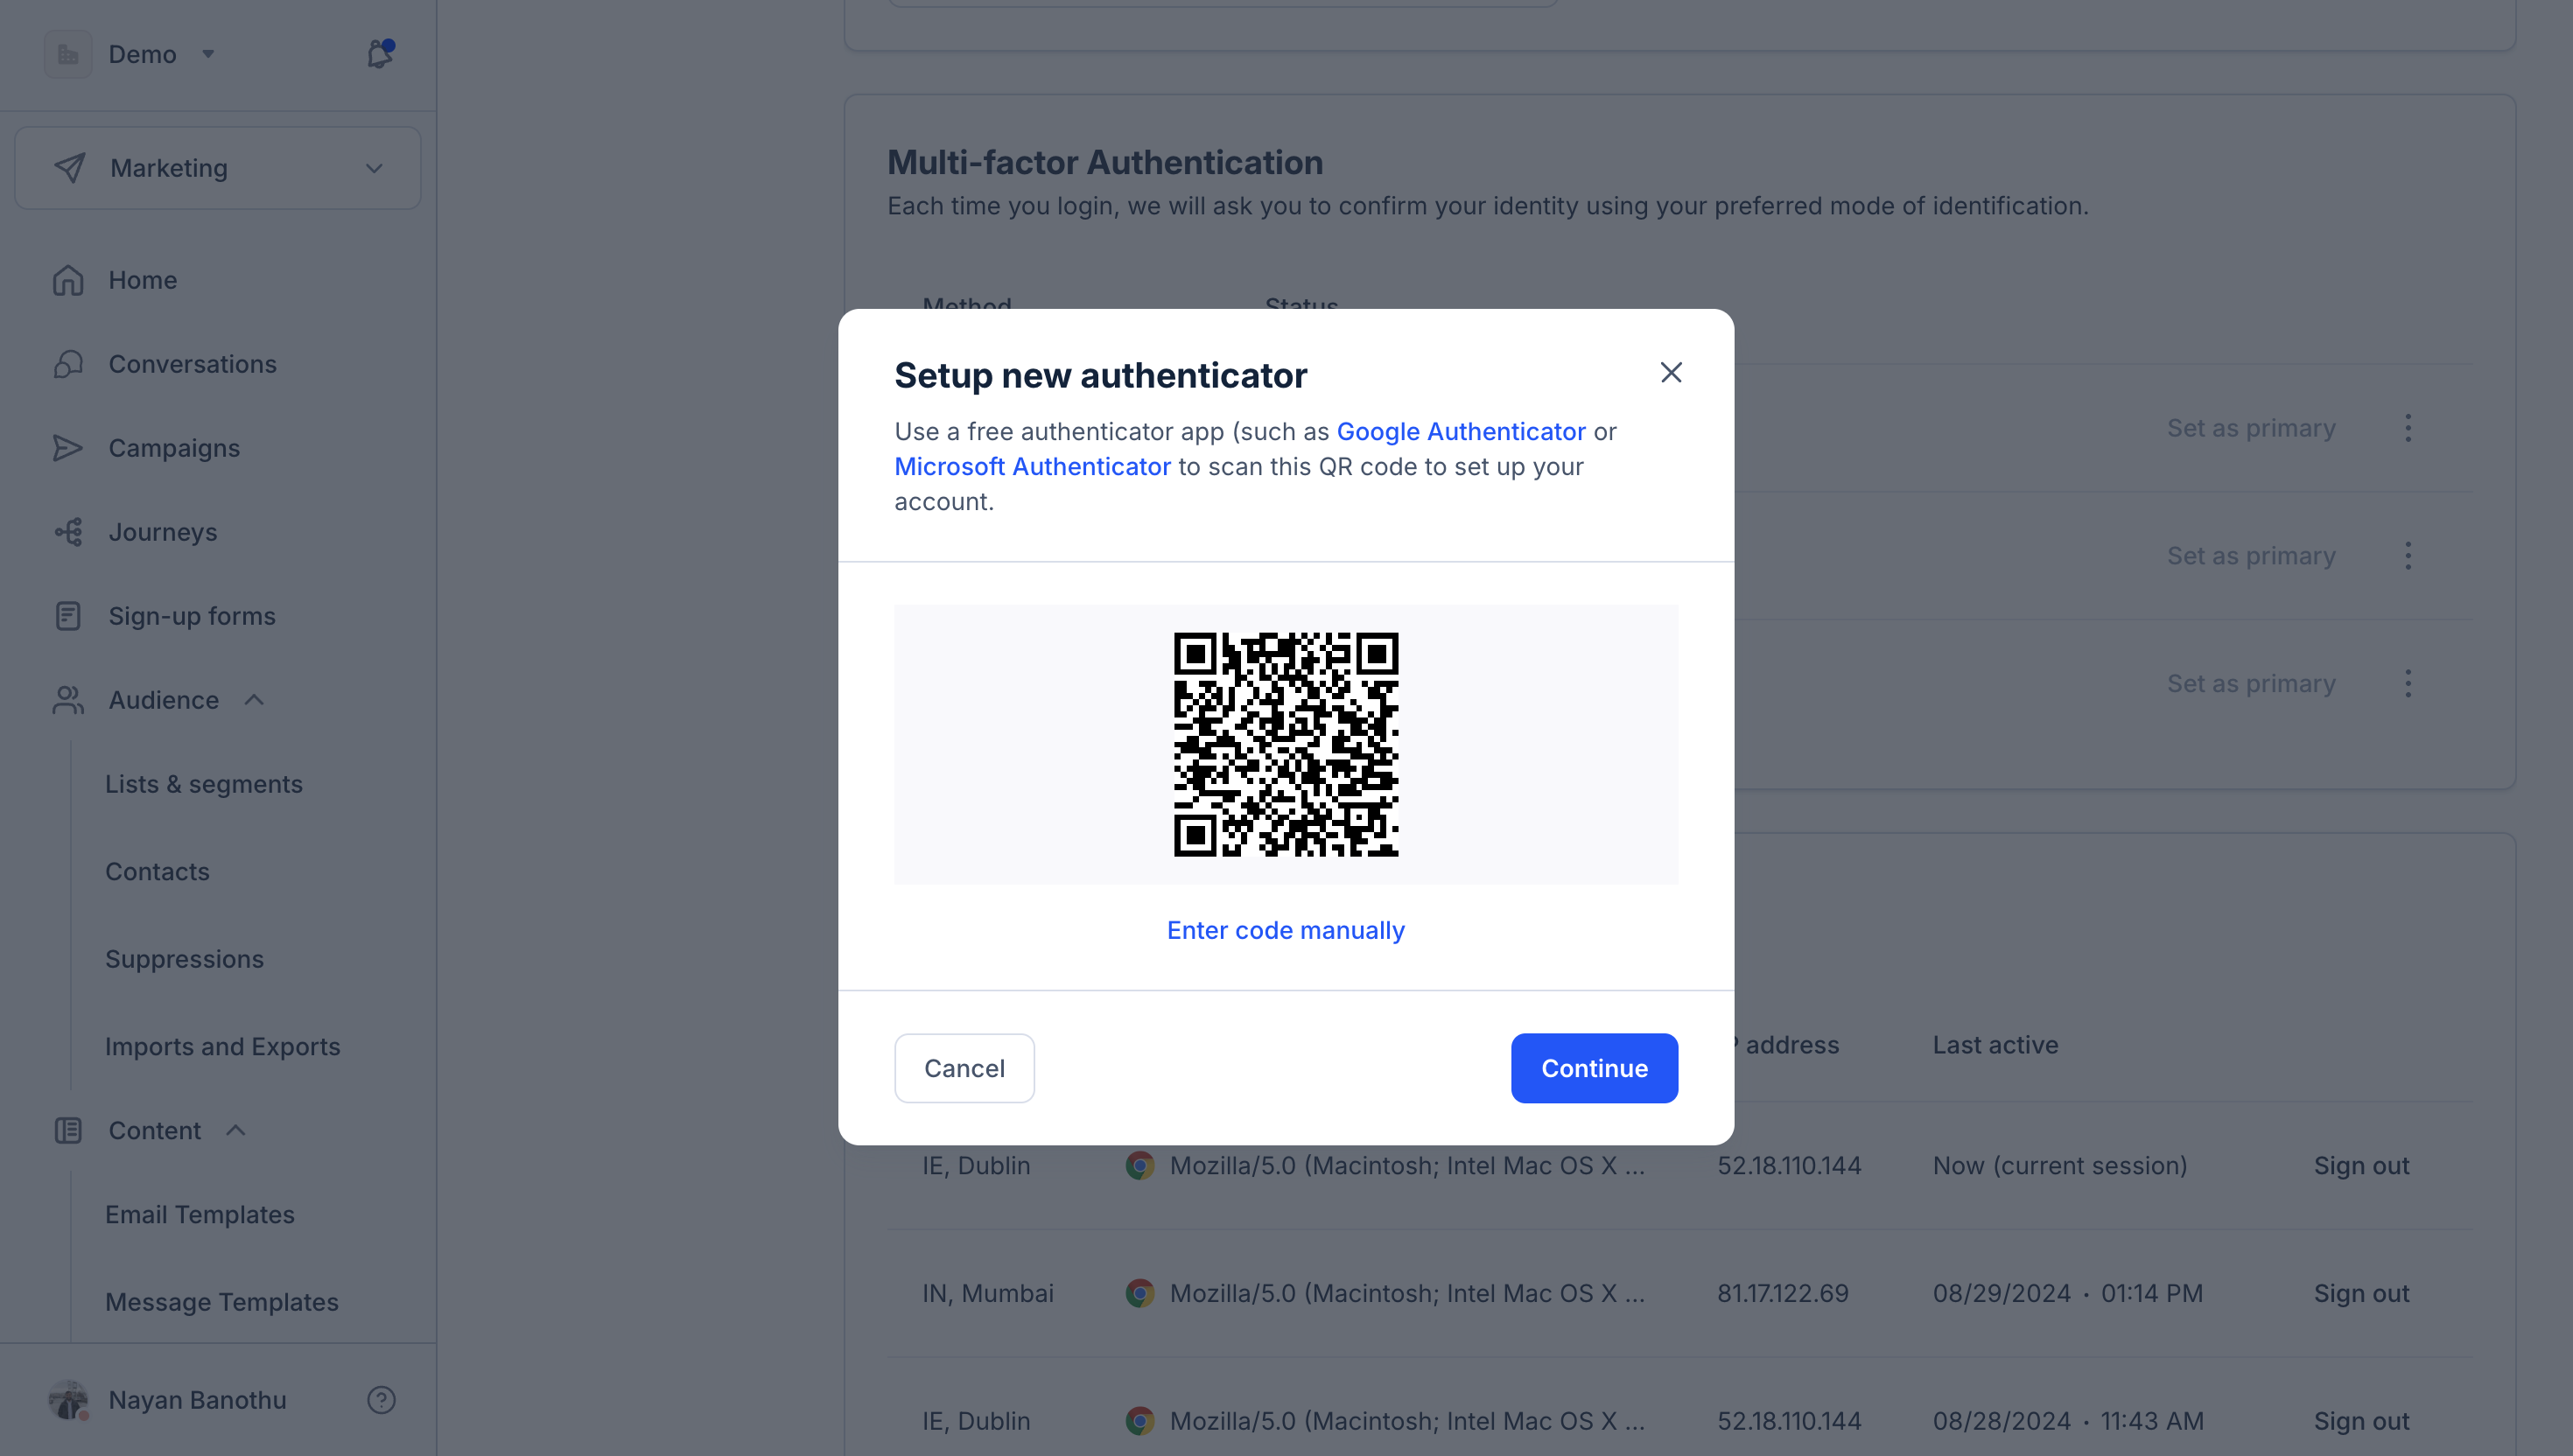Collapse the Content section
2573x1456 pixels.
point(236,1130)
